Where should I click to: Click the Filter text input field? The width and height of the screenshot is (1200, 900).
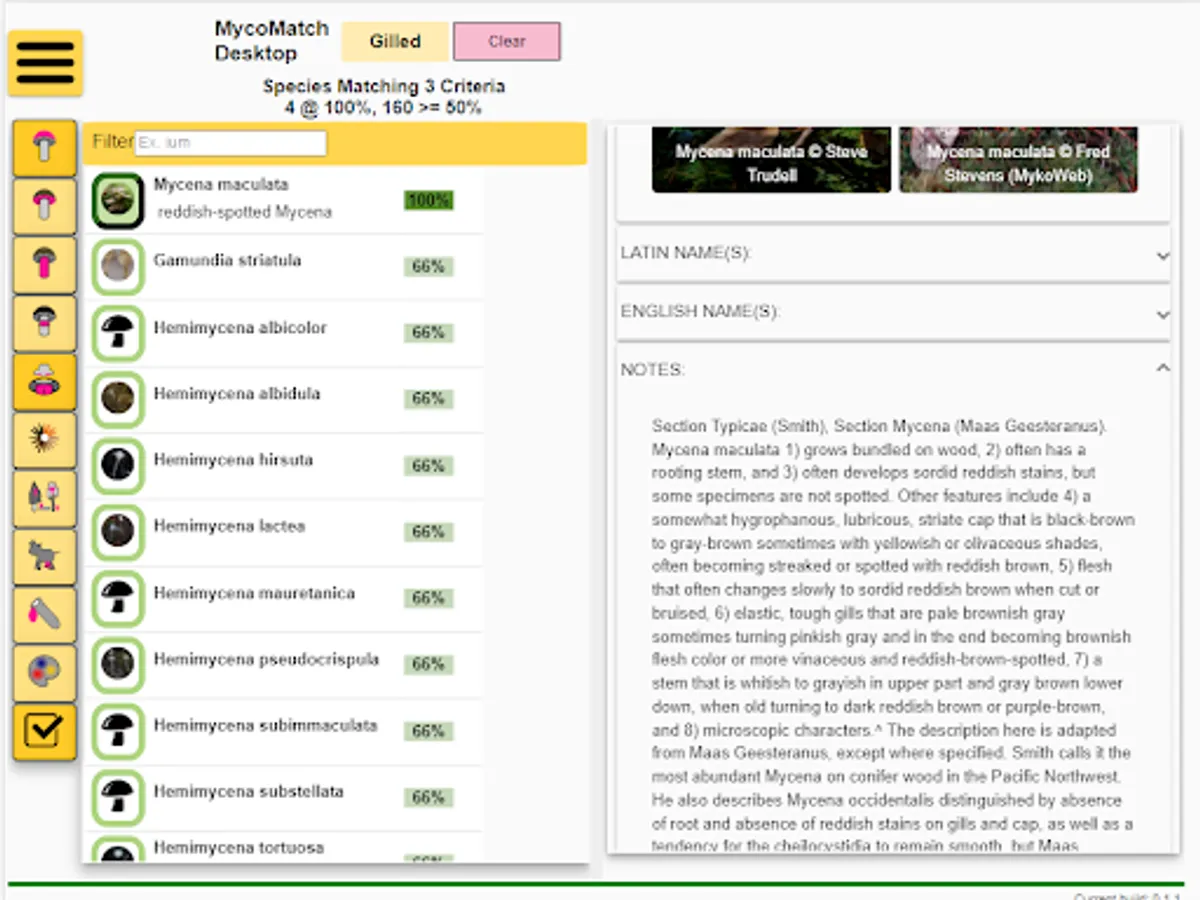[231, 143]
